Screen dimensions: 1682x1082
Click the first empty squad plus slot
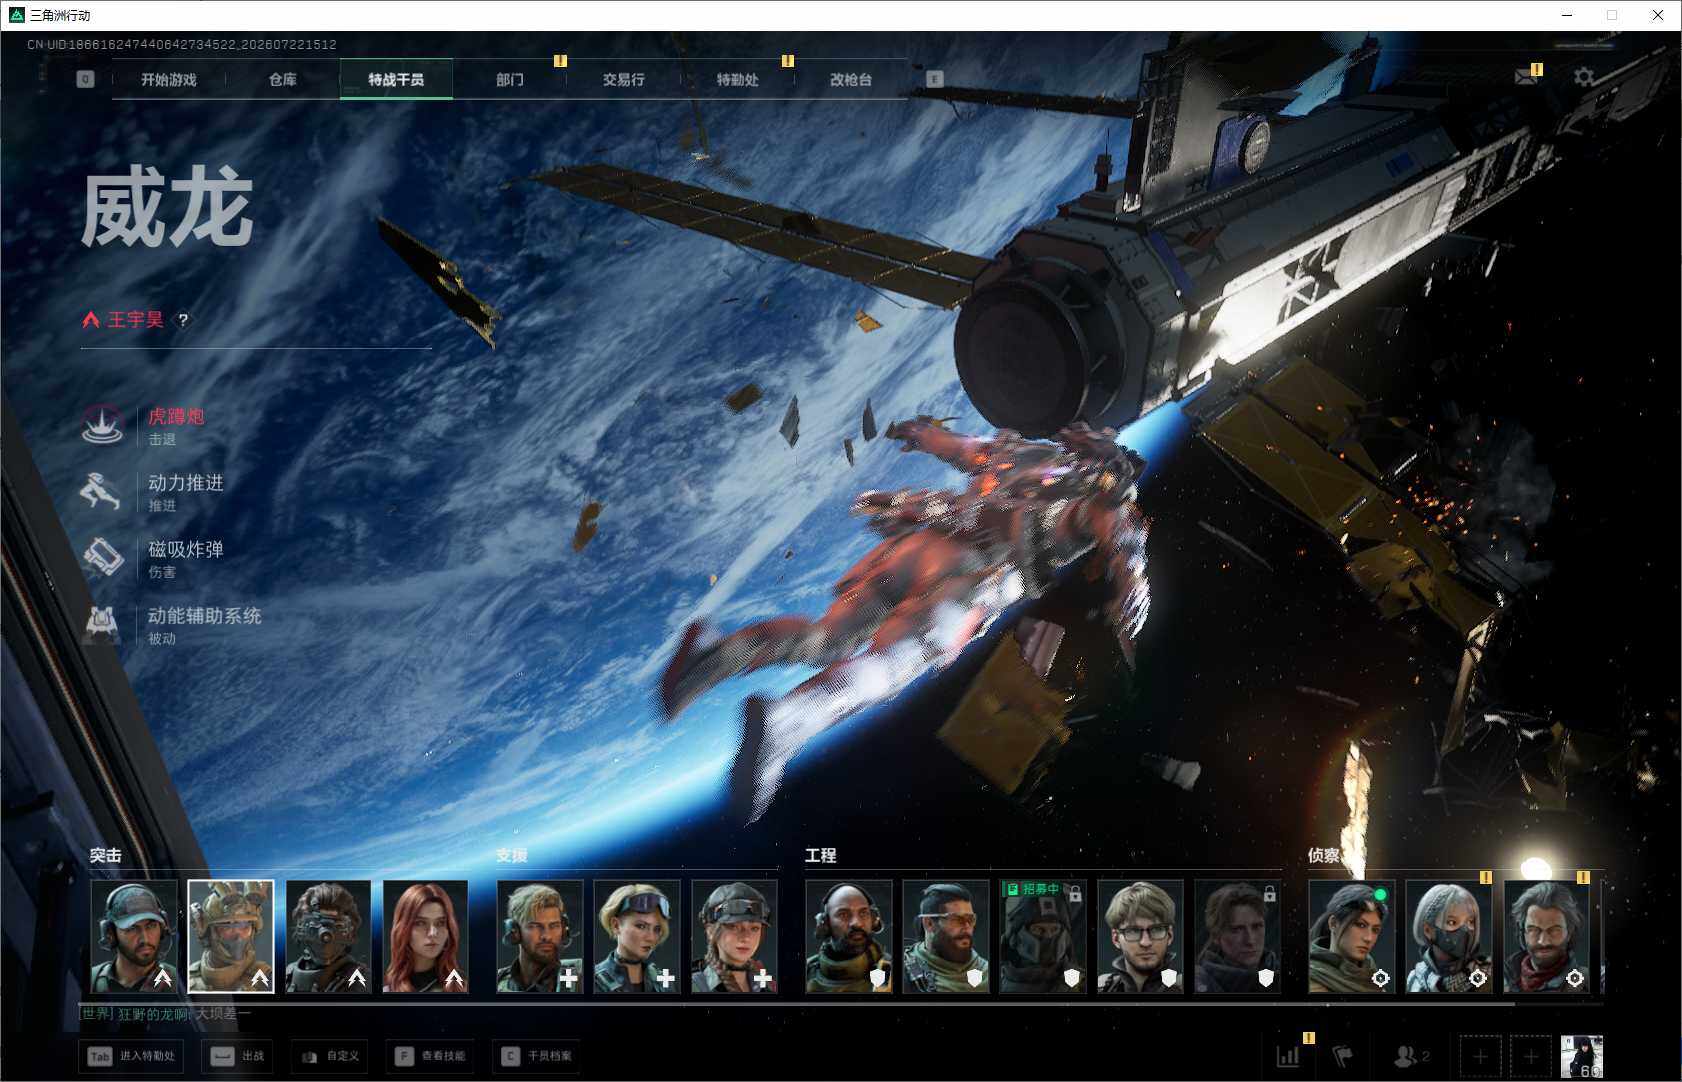click(x=1481, y=1056)
